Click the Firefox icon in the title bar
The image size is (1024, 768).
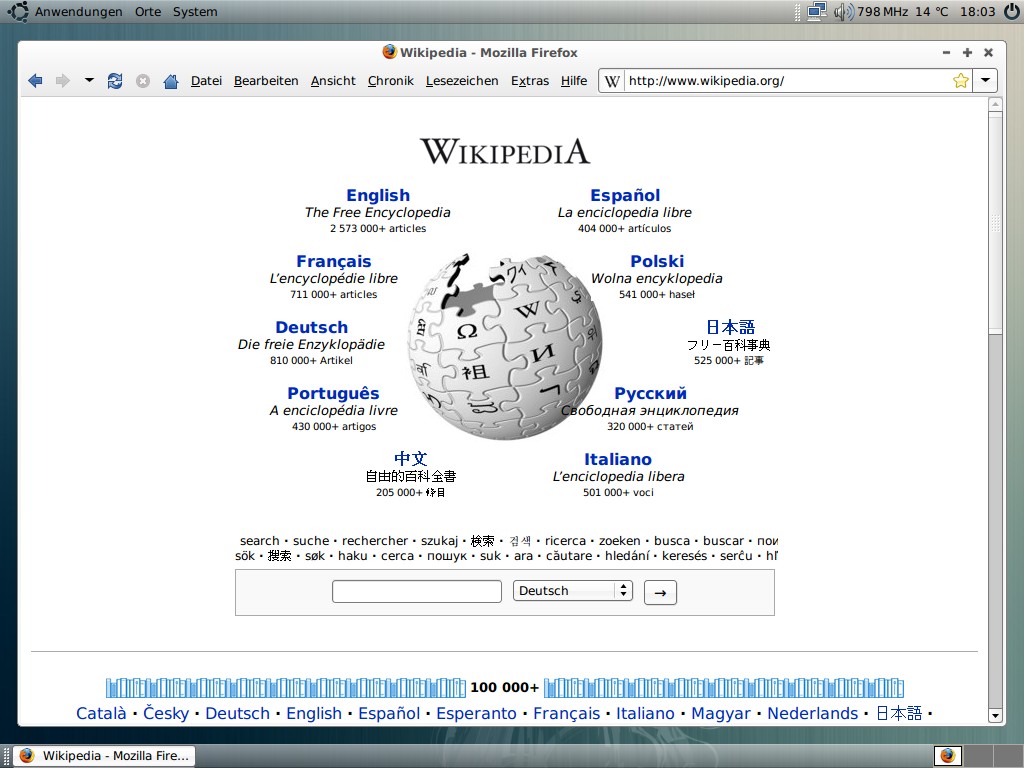tap(390, 52)
